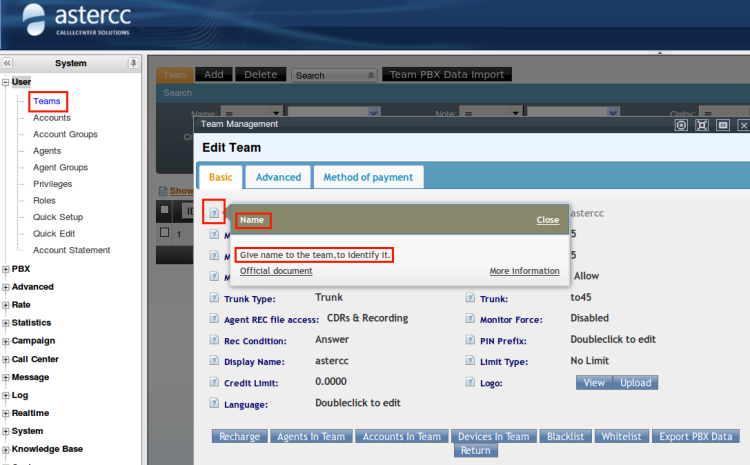This screenshot has height=465, width=750.
Task: Open the Method of payment tab
Action: (369, 177)
